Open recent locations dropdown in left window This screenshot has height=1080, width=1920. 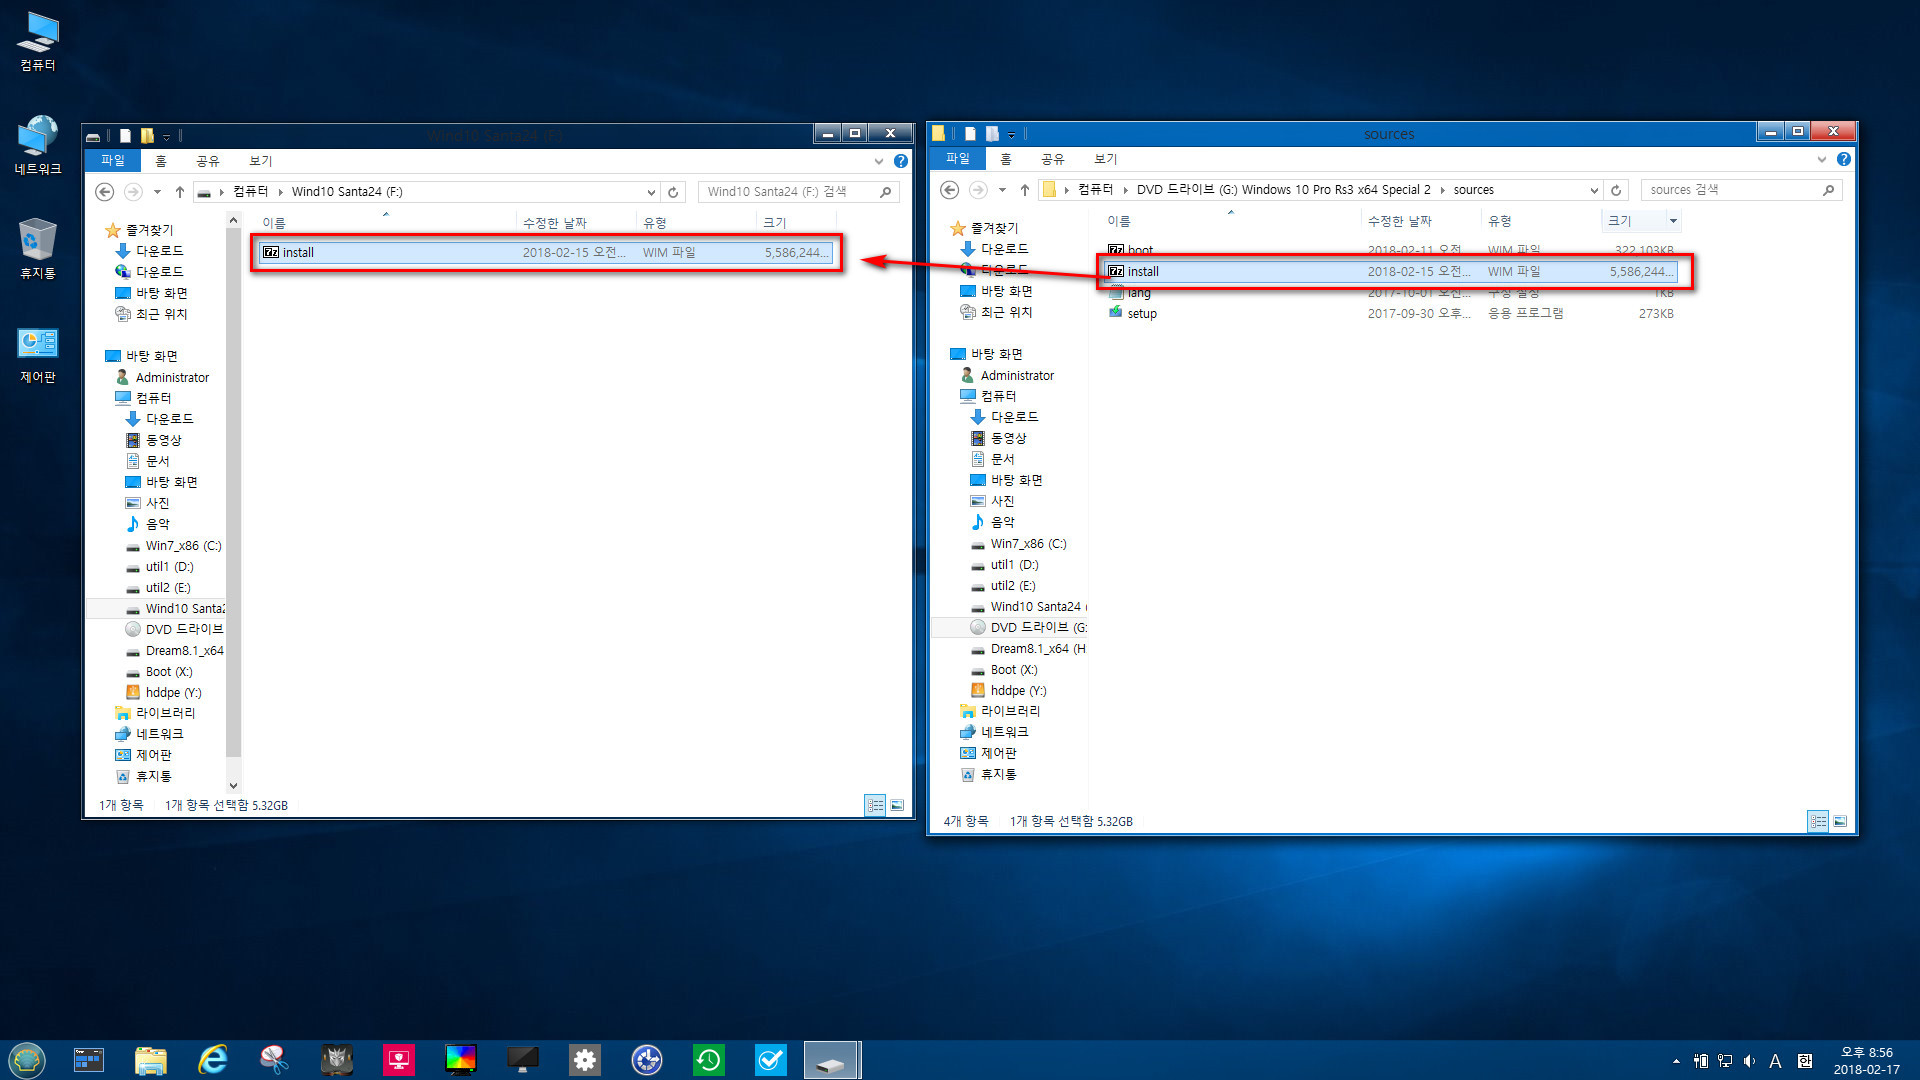tap(157, 192)
